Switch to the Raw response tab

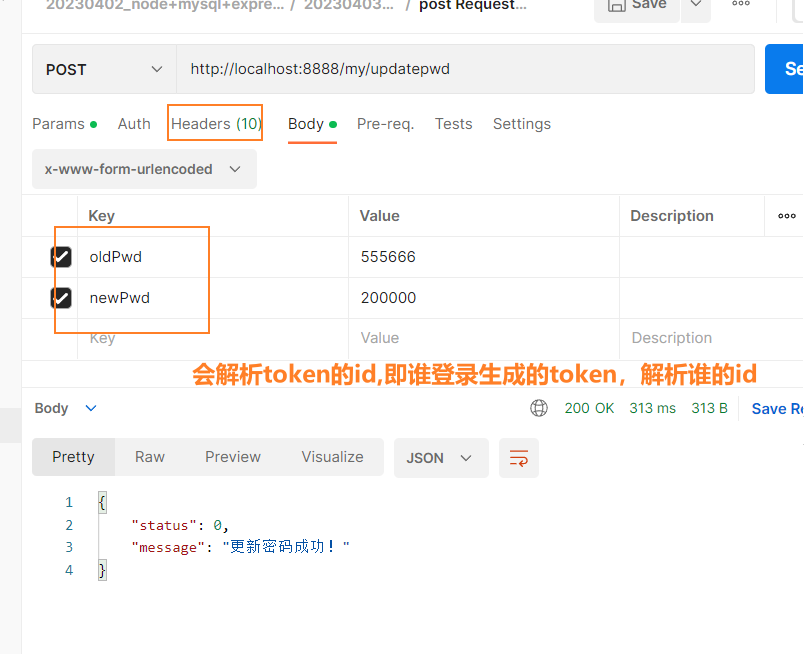tap(149, 457)
